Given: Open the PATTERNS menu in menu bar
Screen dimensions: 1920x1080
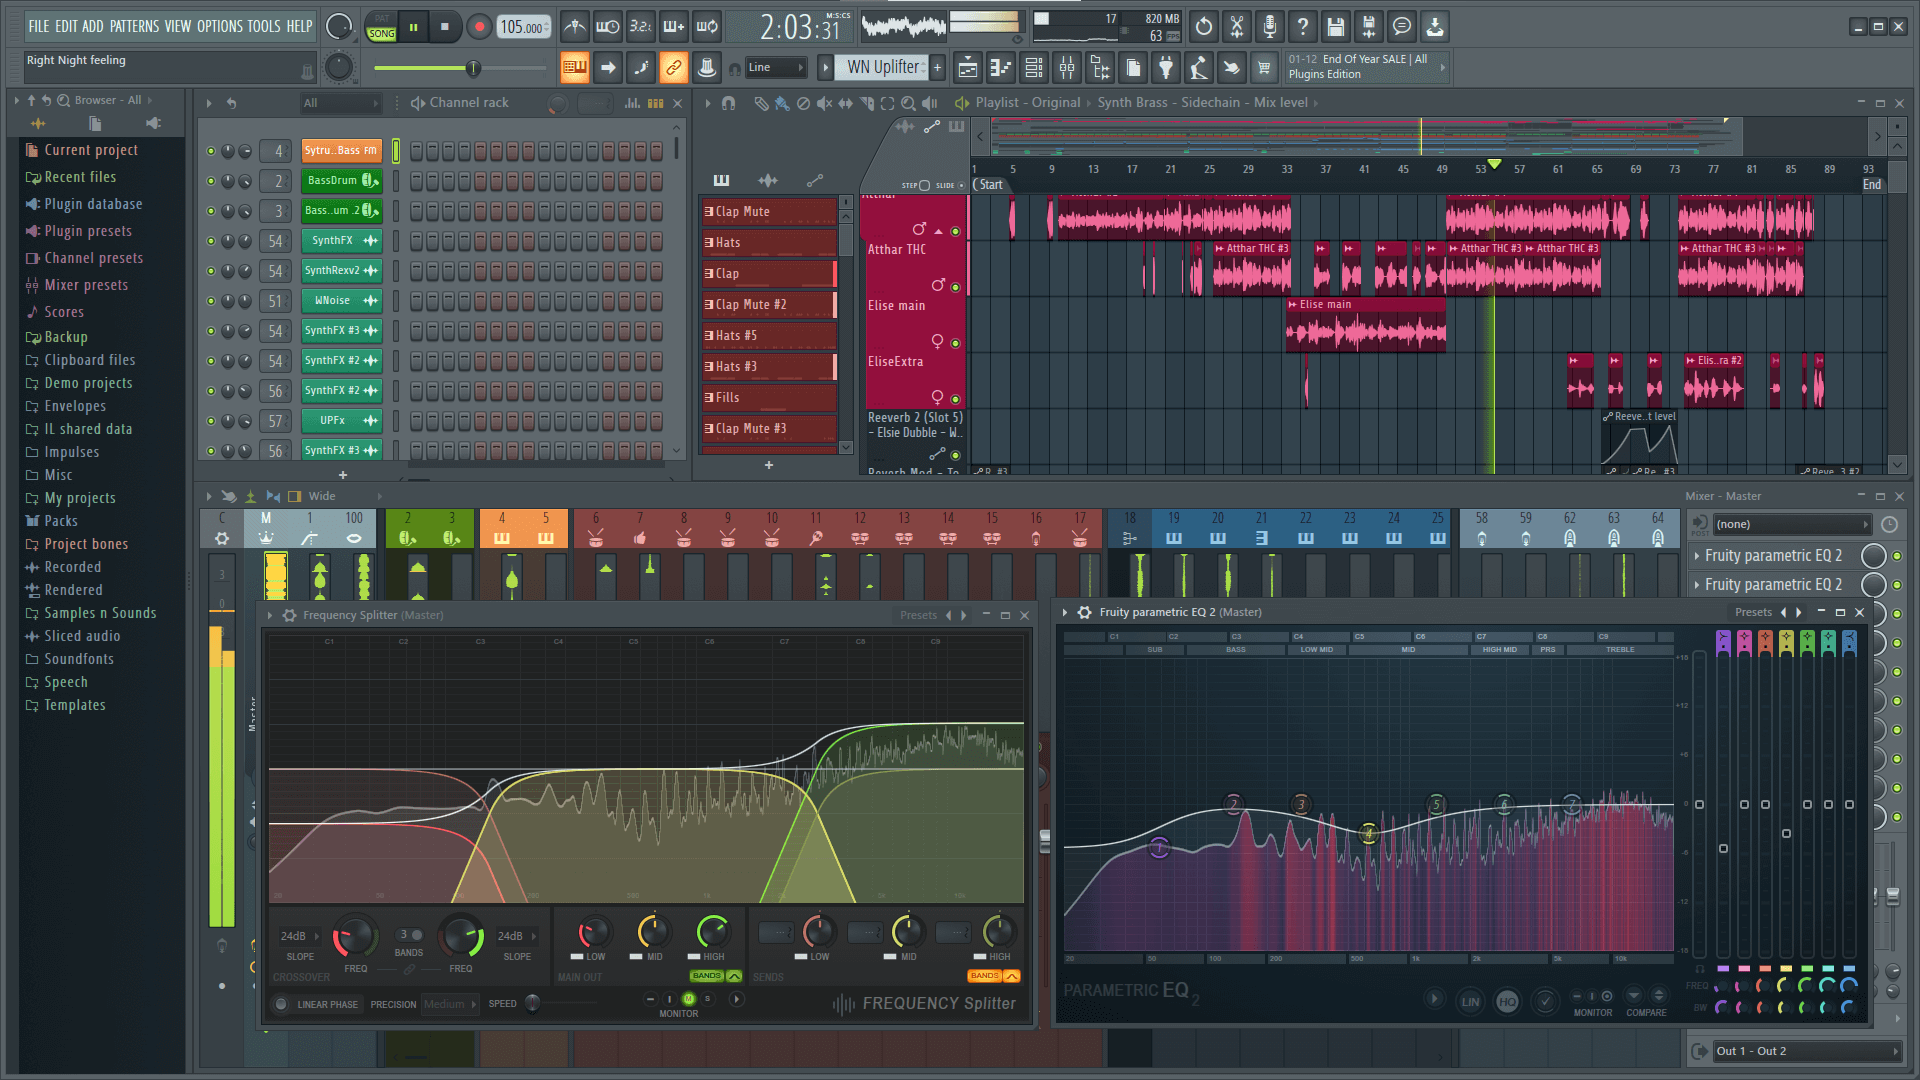Looking at the screenshot, I should 135,24.
